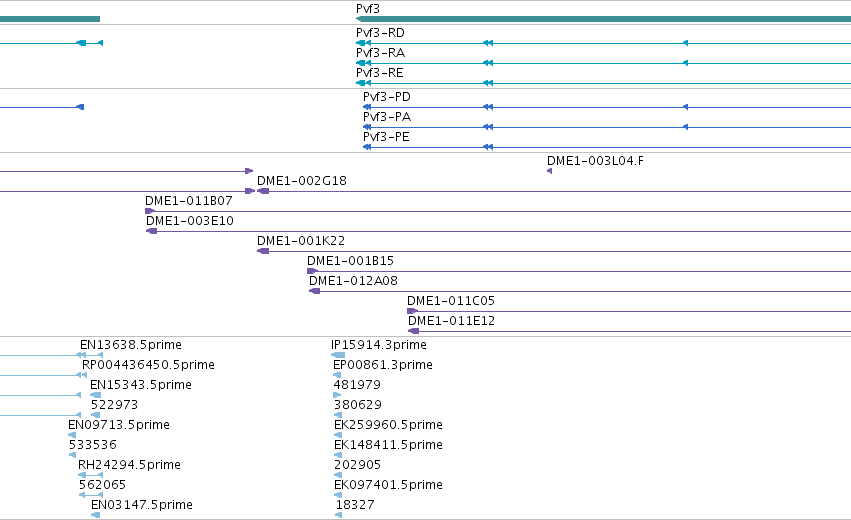The width and height of the screenshot is (851, 520).
Task: Select the Pvf3 gene bar
Action: [x=604, y=19]
